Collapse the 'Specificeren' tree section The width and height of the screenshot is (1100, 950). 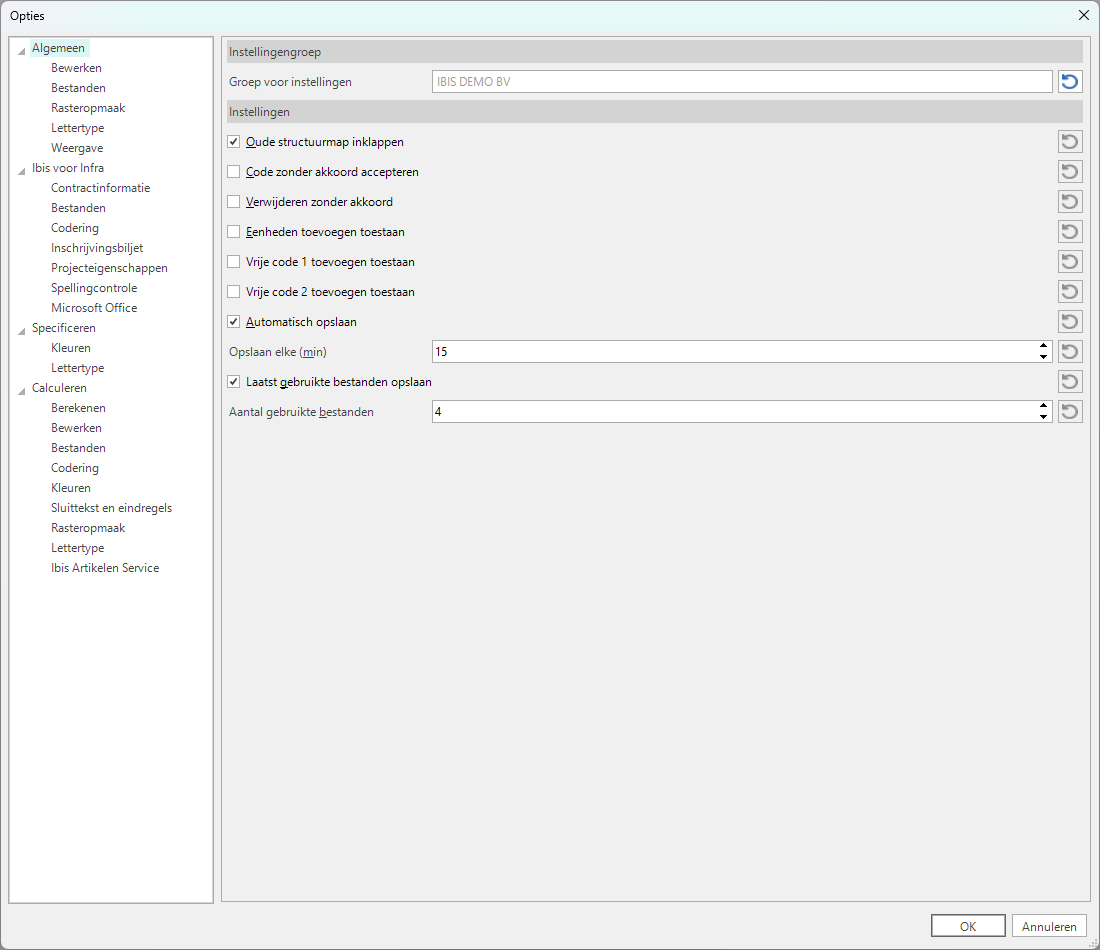tap(22, 329)
